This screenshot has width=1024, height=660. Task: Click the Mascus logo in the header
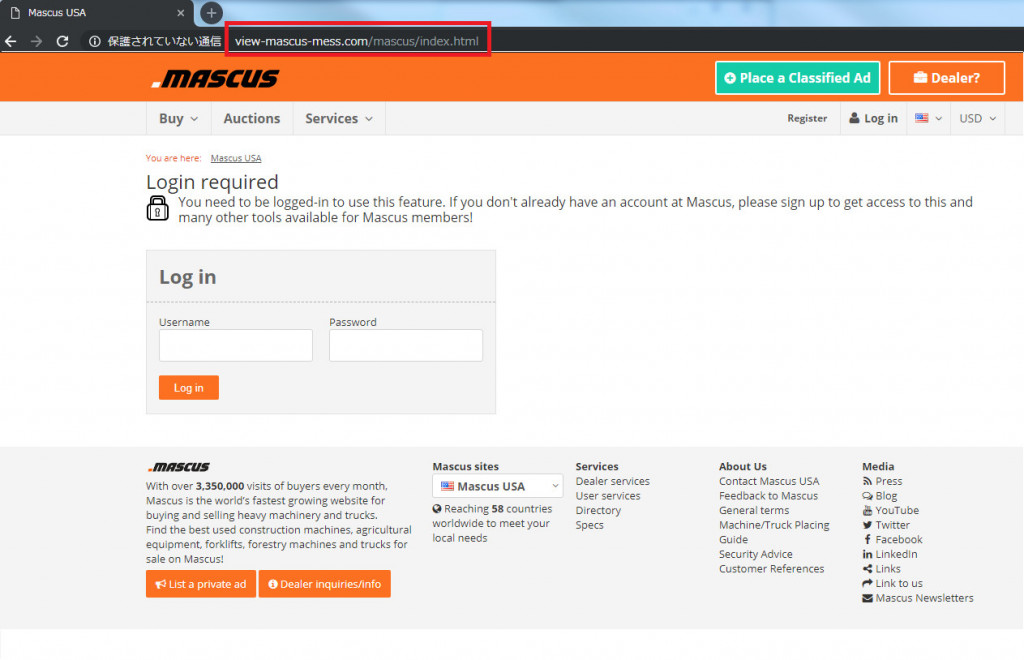(x=216, y=78)
